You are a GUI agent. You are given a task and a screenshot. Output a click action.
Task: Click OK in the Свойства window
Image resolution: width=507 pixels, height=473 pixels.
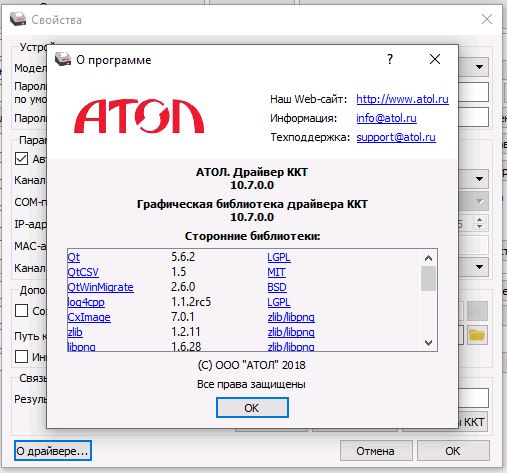(453, 451)
